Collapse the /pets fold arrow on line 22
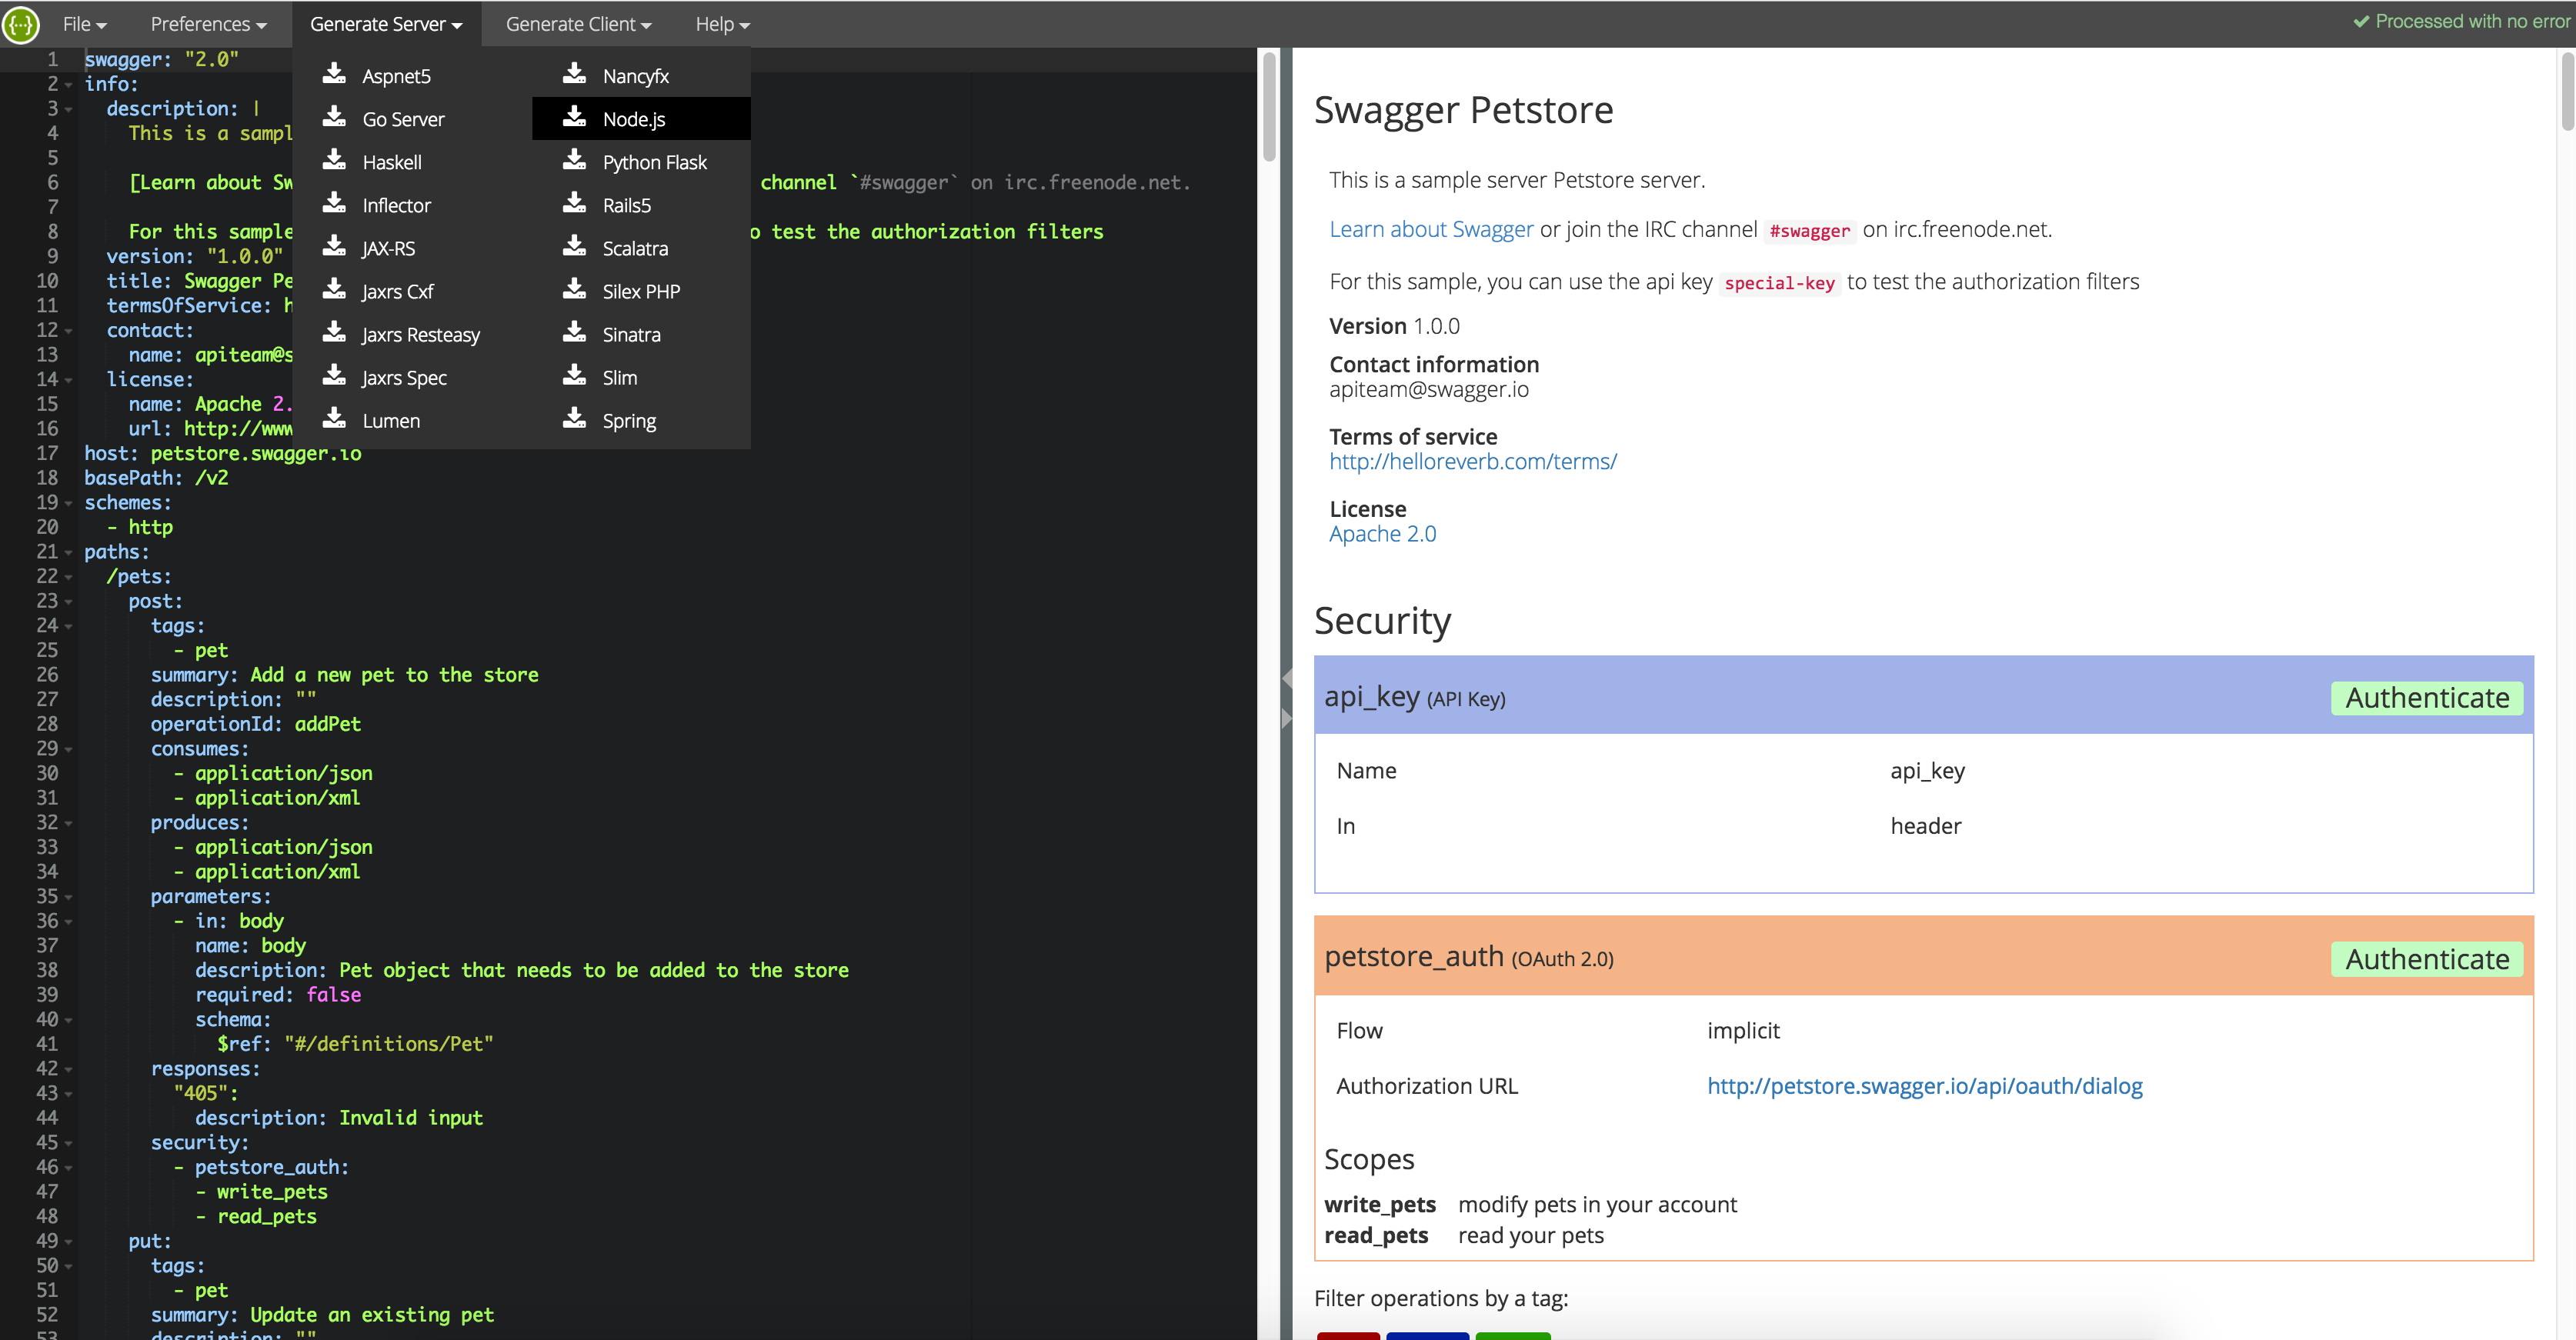 [x=69, y=578]
